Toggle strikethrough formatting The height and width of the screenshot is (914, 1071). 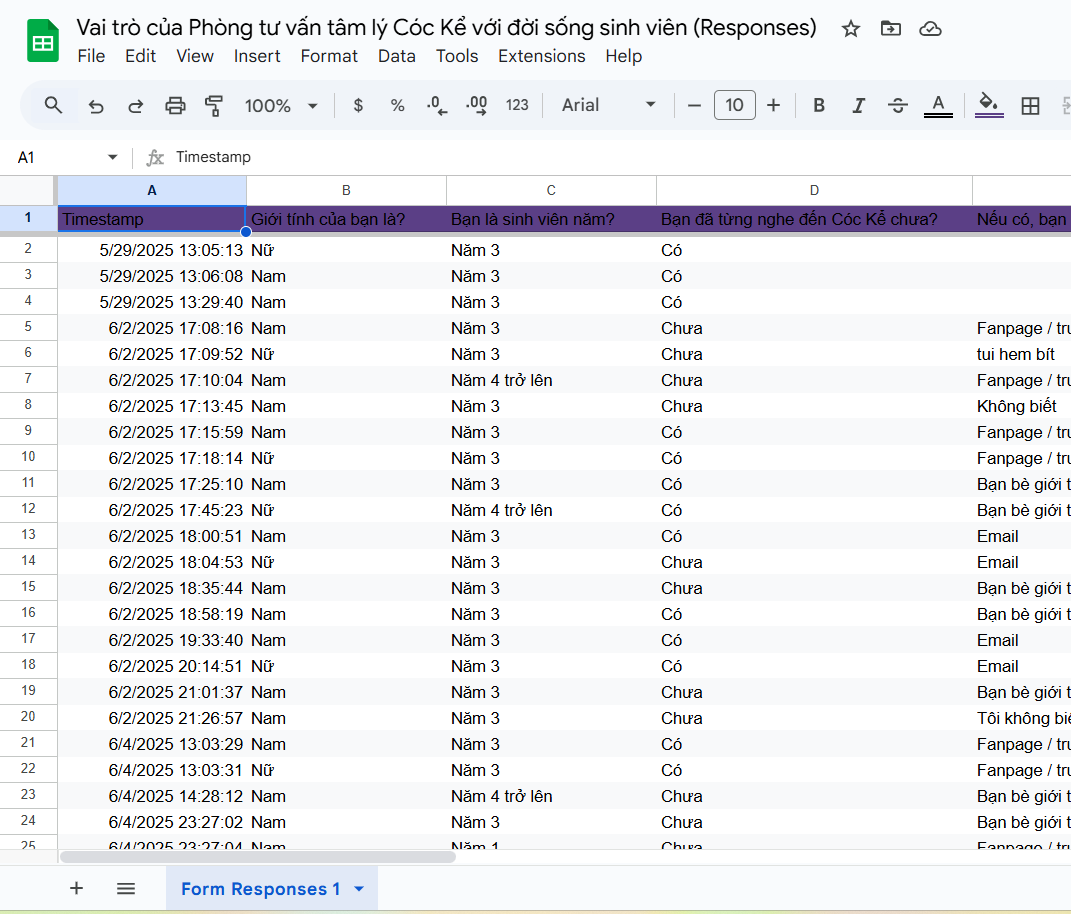point(898,105)
